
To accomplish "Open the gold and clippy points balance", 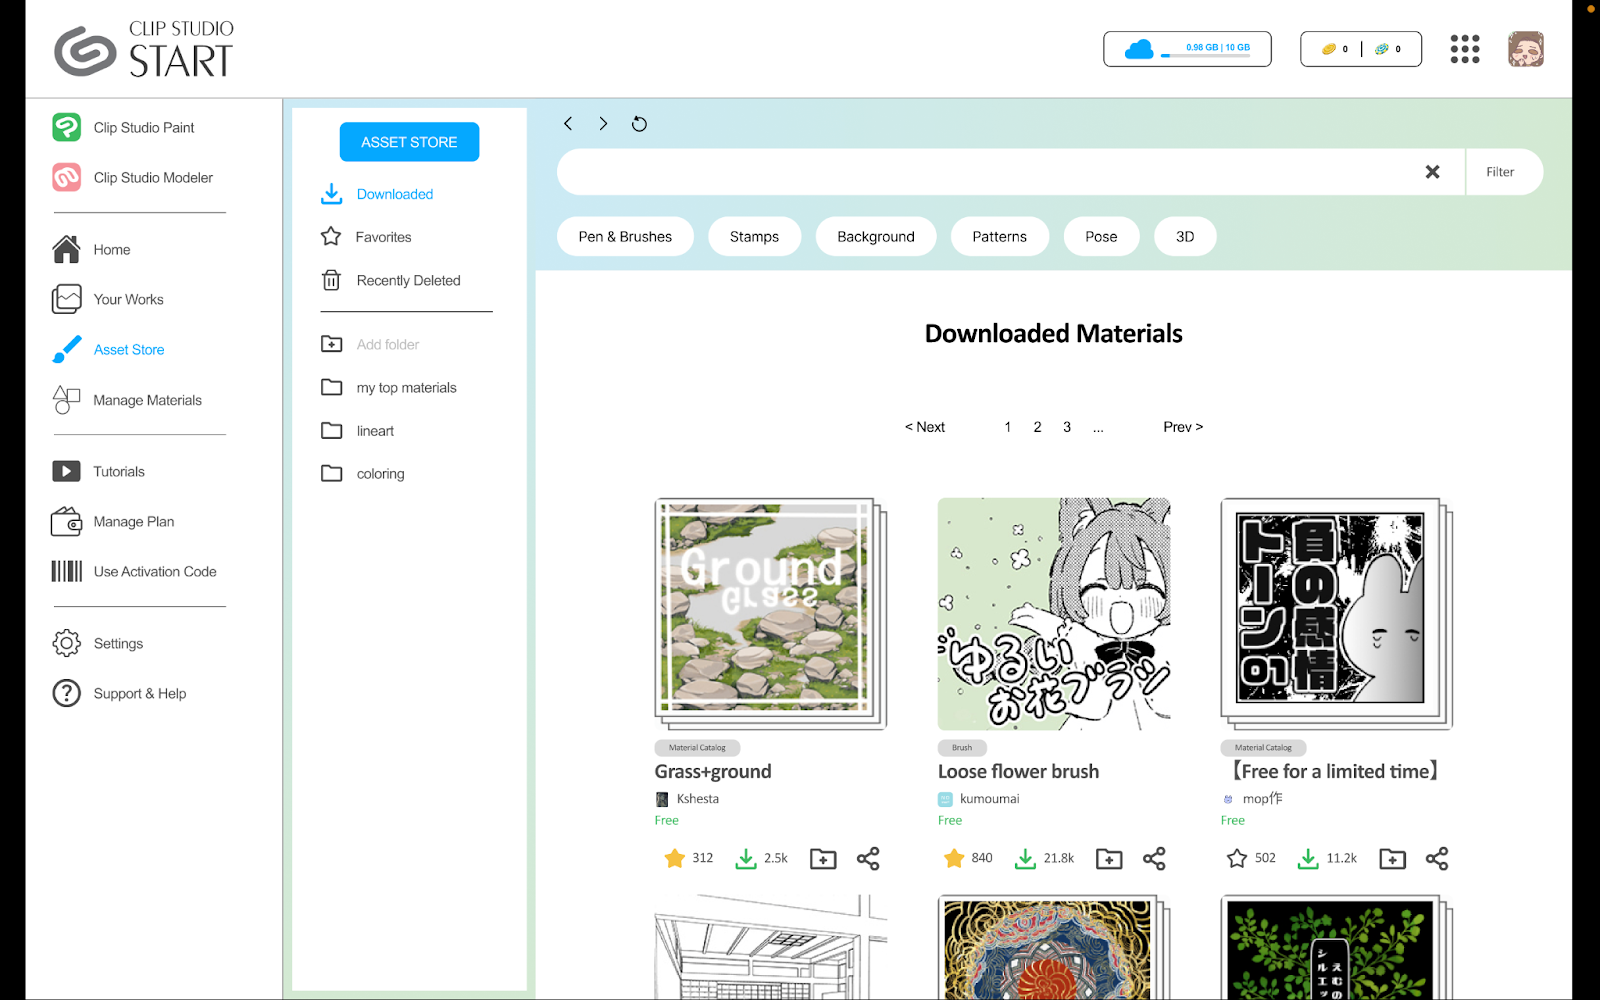I will [x=1361, y=48].
